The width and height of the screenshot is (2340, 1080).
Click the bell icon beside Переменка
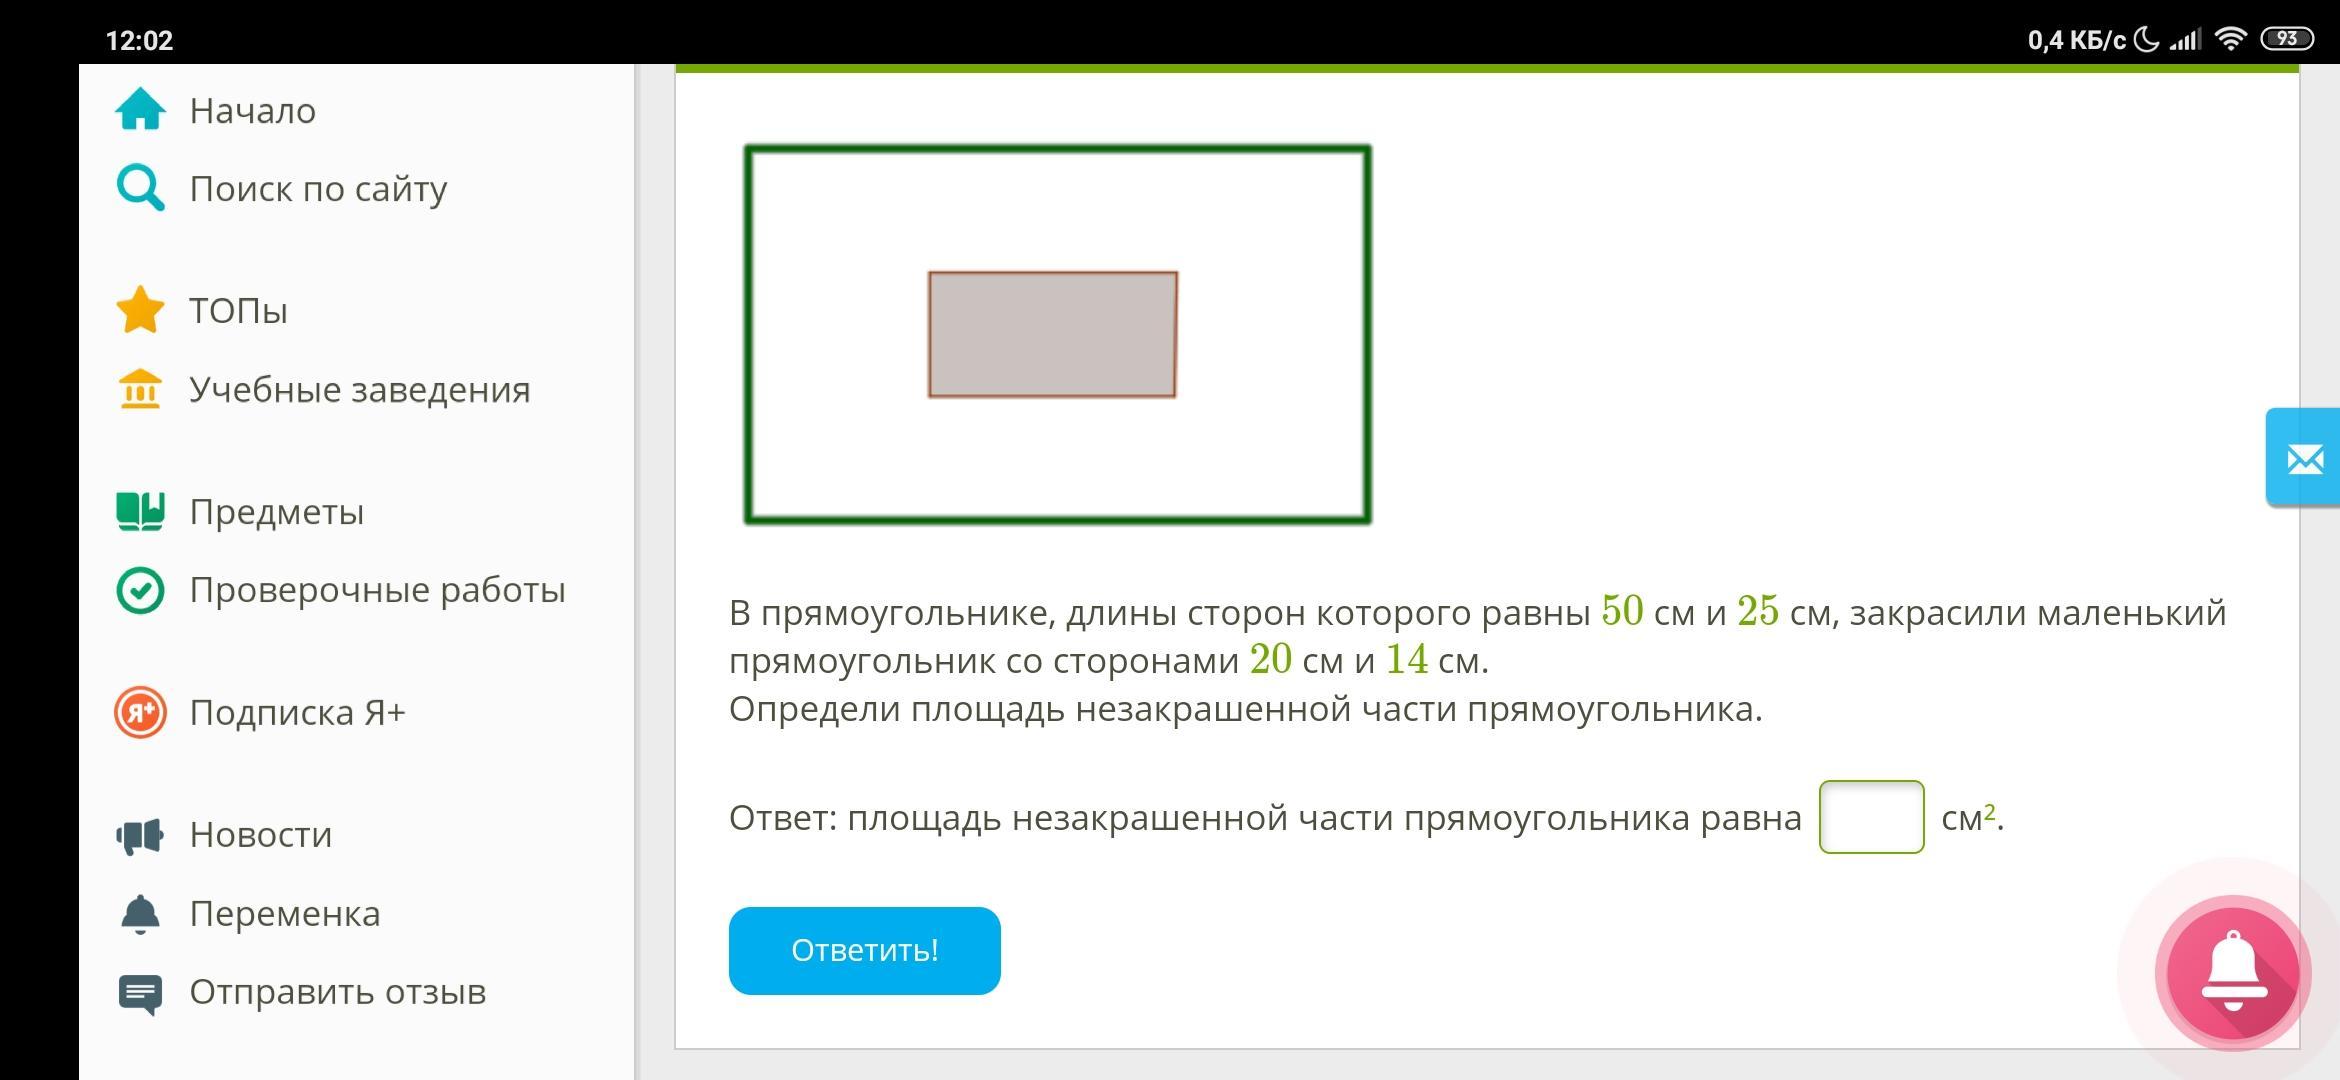140,913
